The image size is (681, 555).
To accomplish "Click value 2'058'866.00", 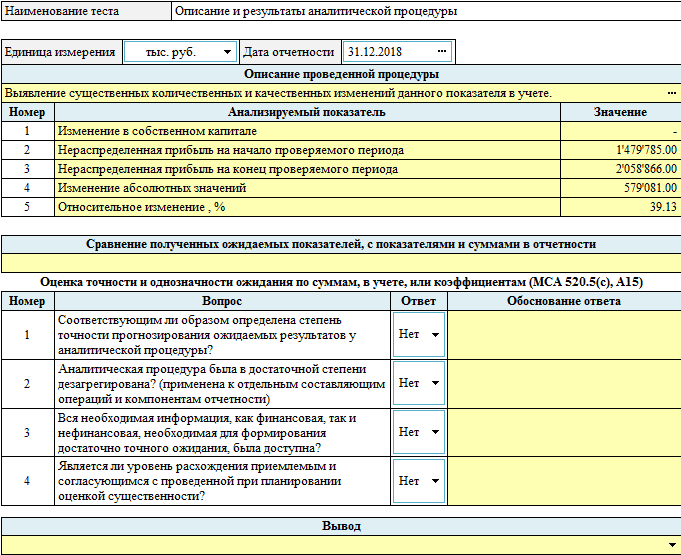I will pos(646,169).
